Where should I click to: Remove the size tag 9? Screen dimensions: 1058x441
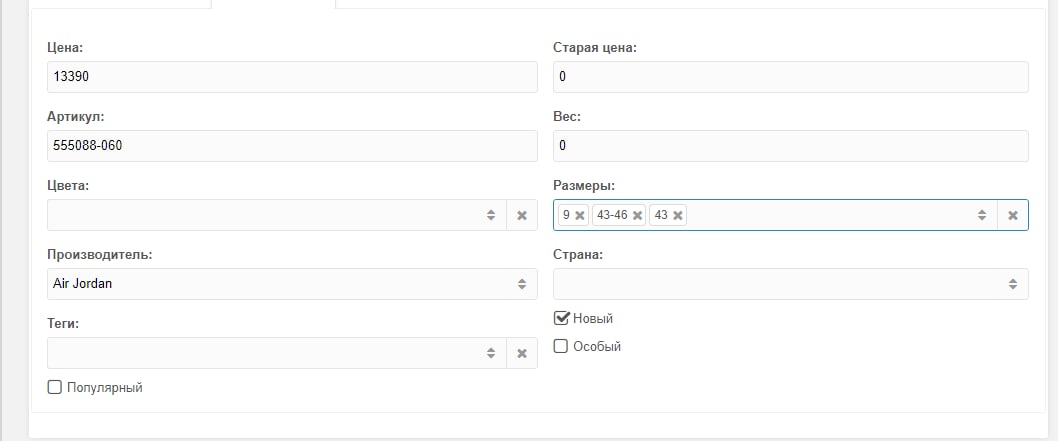[580, 215]
